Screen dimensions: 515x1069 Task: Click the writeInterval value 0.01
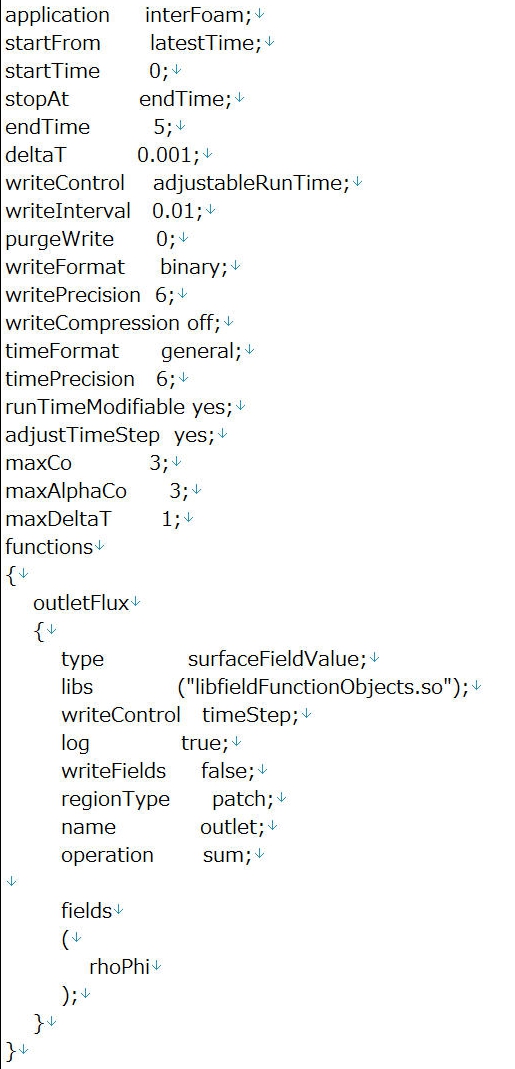(177, 211)
